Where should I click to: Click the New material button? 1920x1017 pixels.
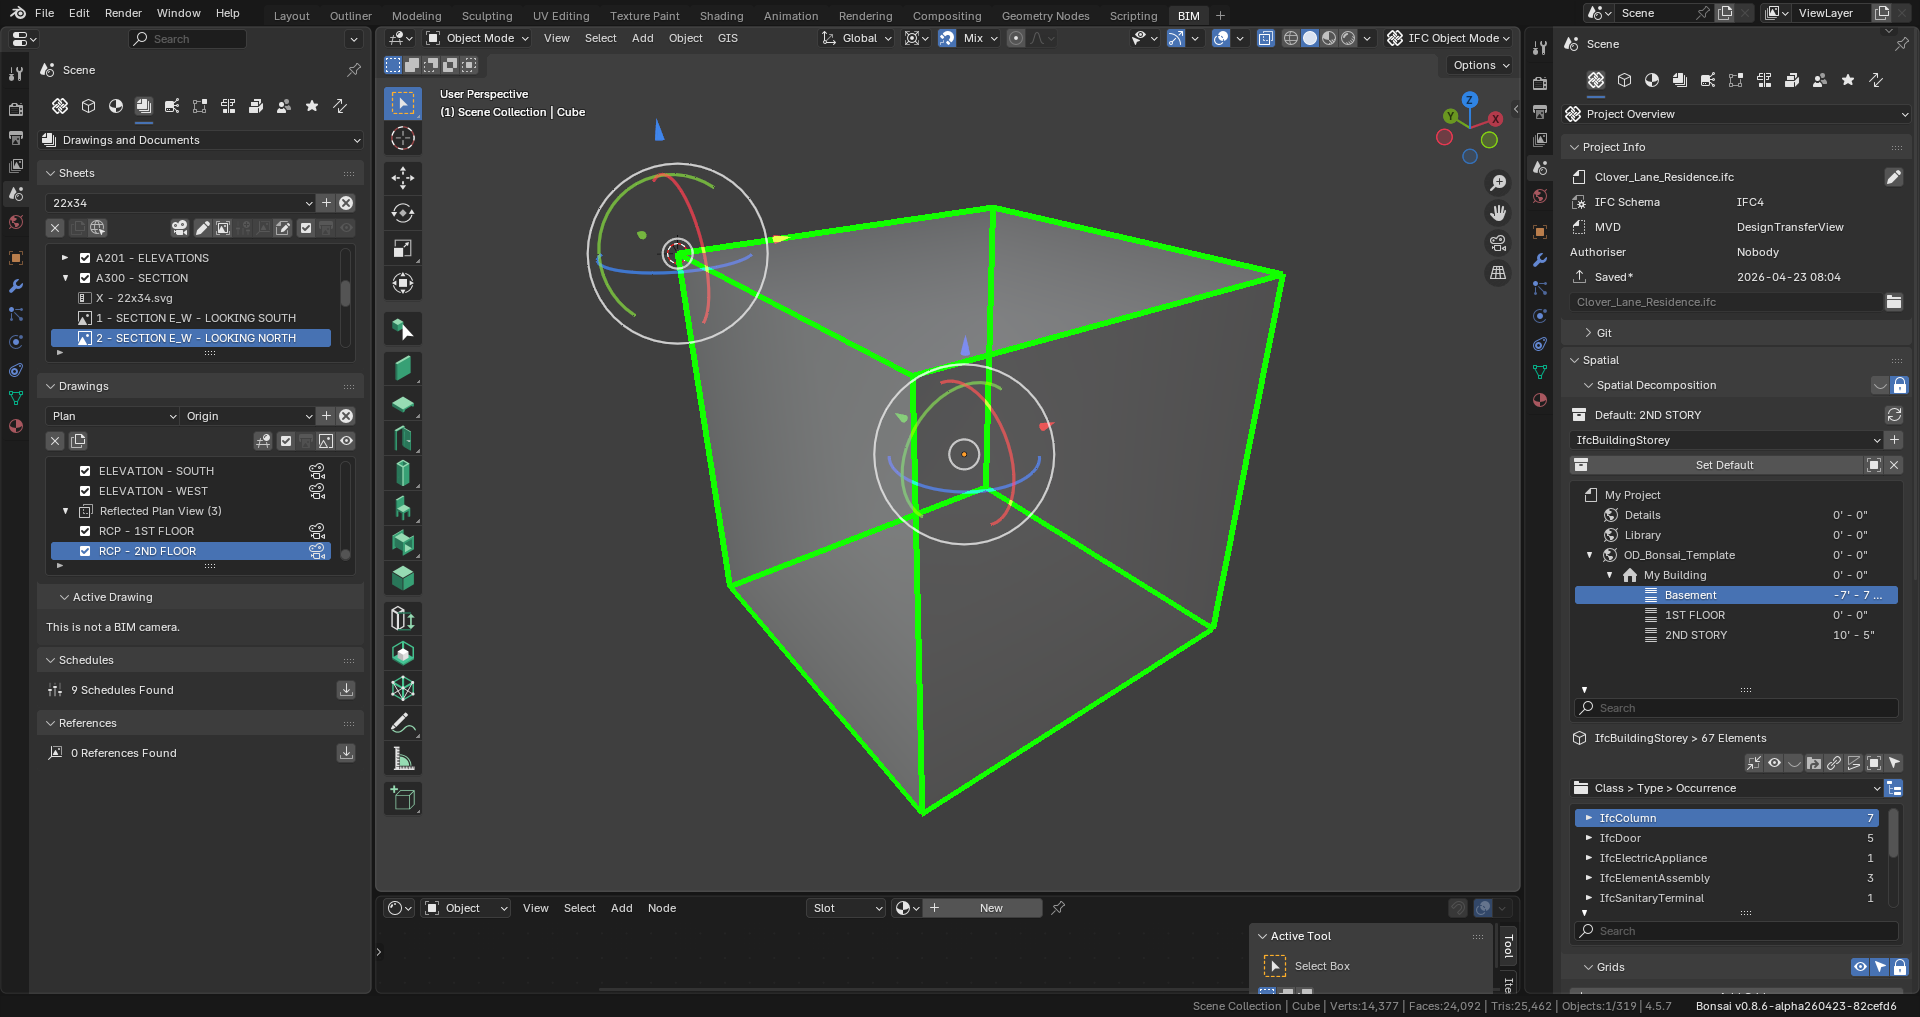[991, 908]
